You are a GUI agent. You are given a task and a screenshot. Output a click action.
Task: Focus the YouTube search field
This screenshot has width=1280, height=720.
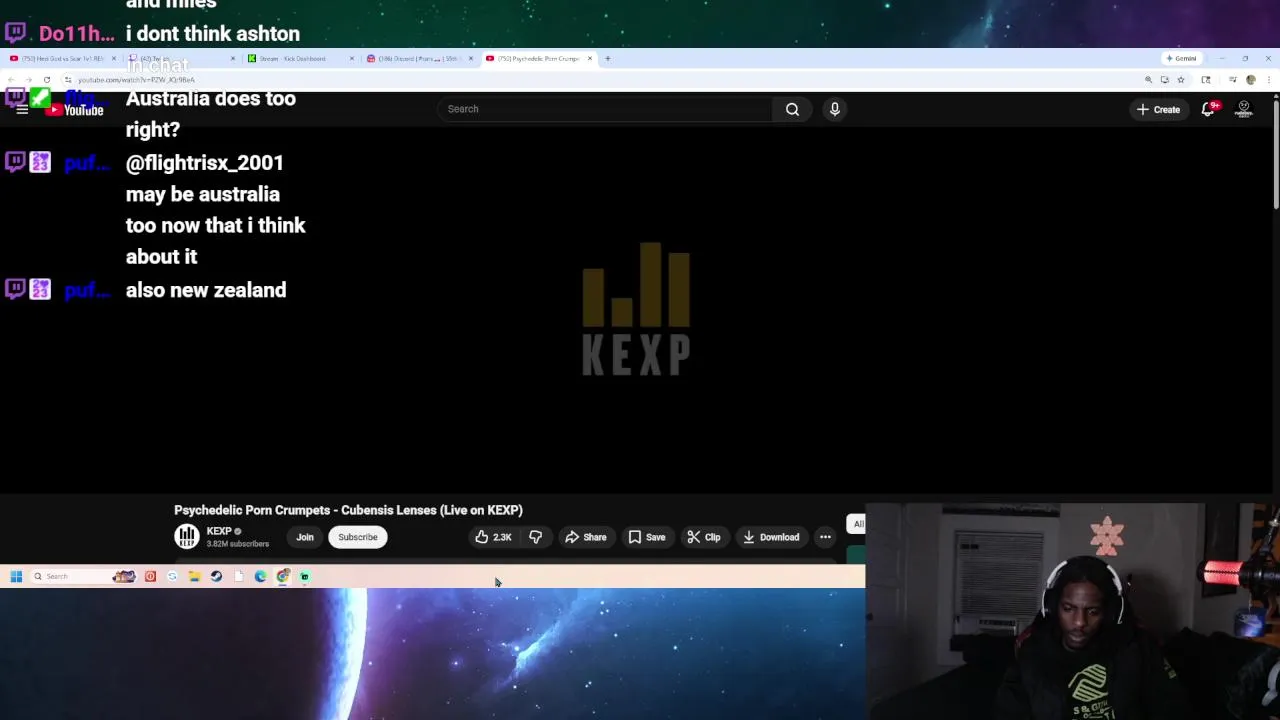(604, 109)
